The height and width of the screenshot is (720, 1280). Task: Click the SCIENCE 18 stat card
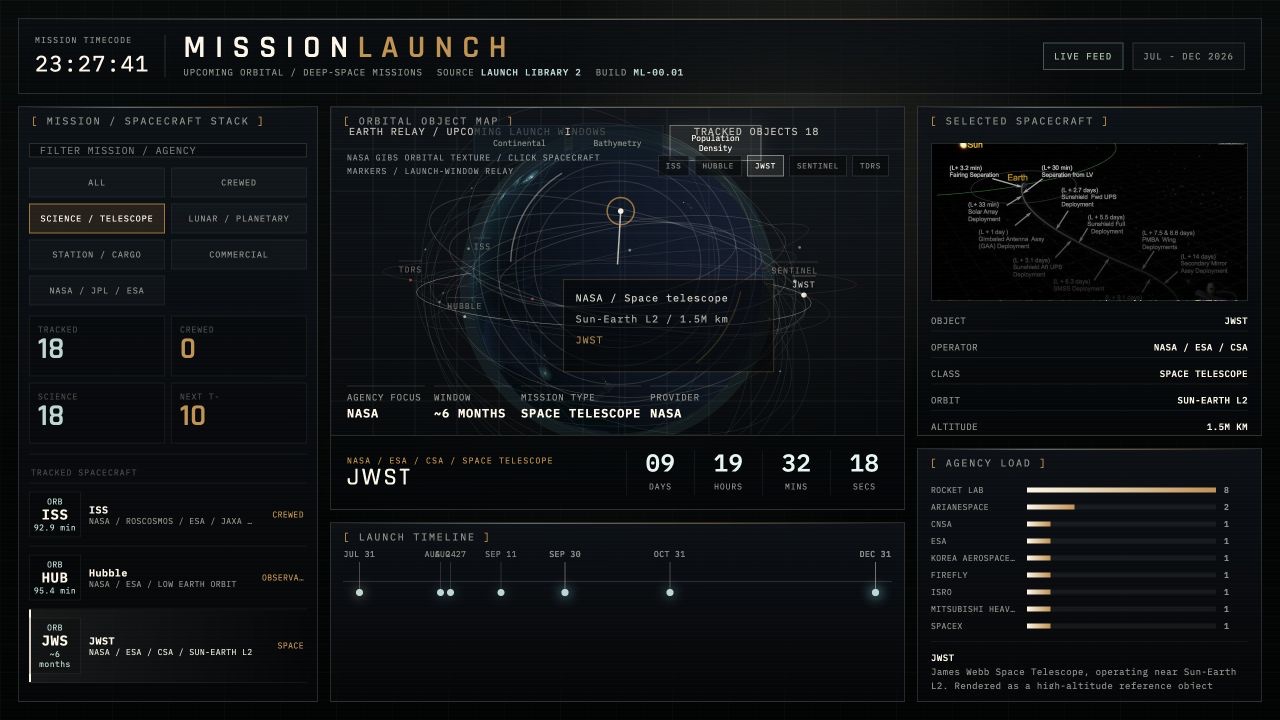97,413
